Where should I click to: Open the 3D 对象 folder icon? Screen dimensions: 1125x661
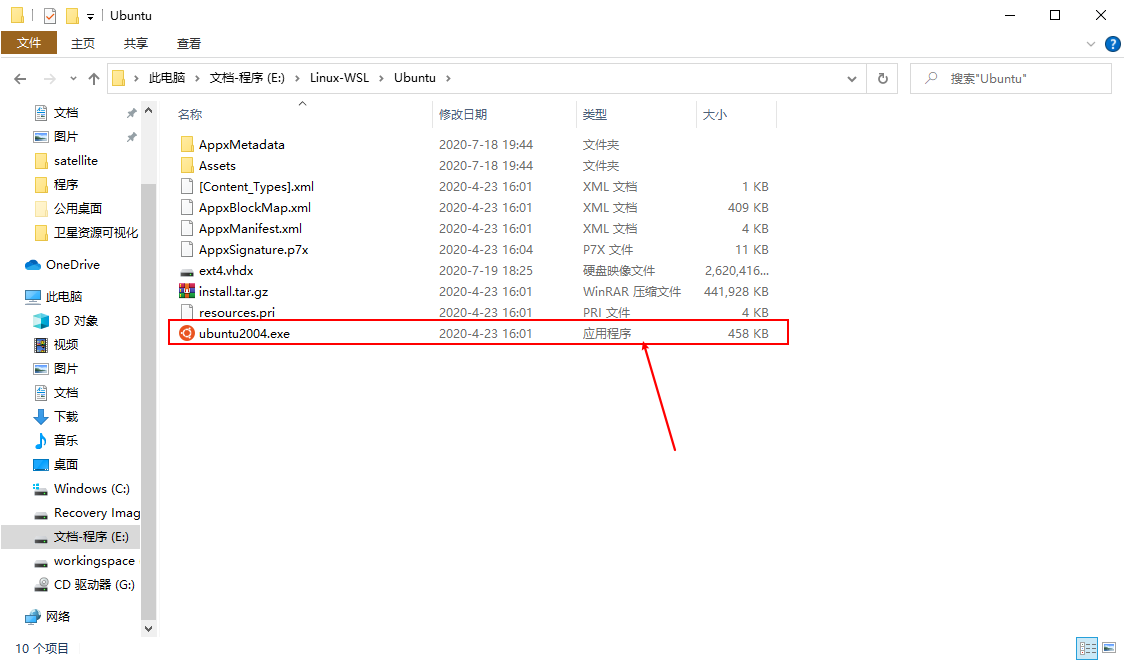pos(41,321)
